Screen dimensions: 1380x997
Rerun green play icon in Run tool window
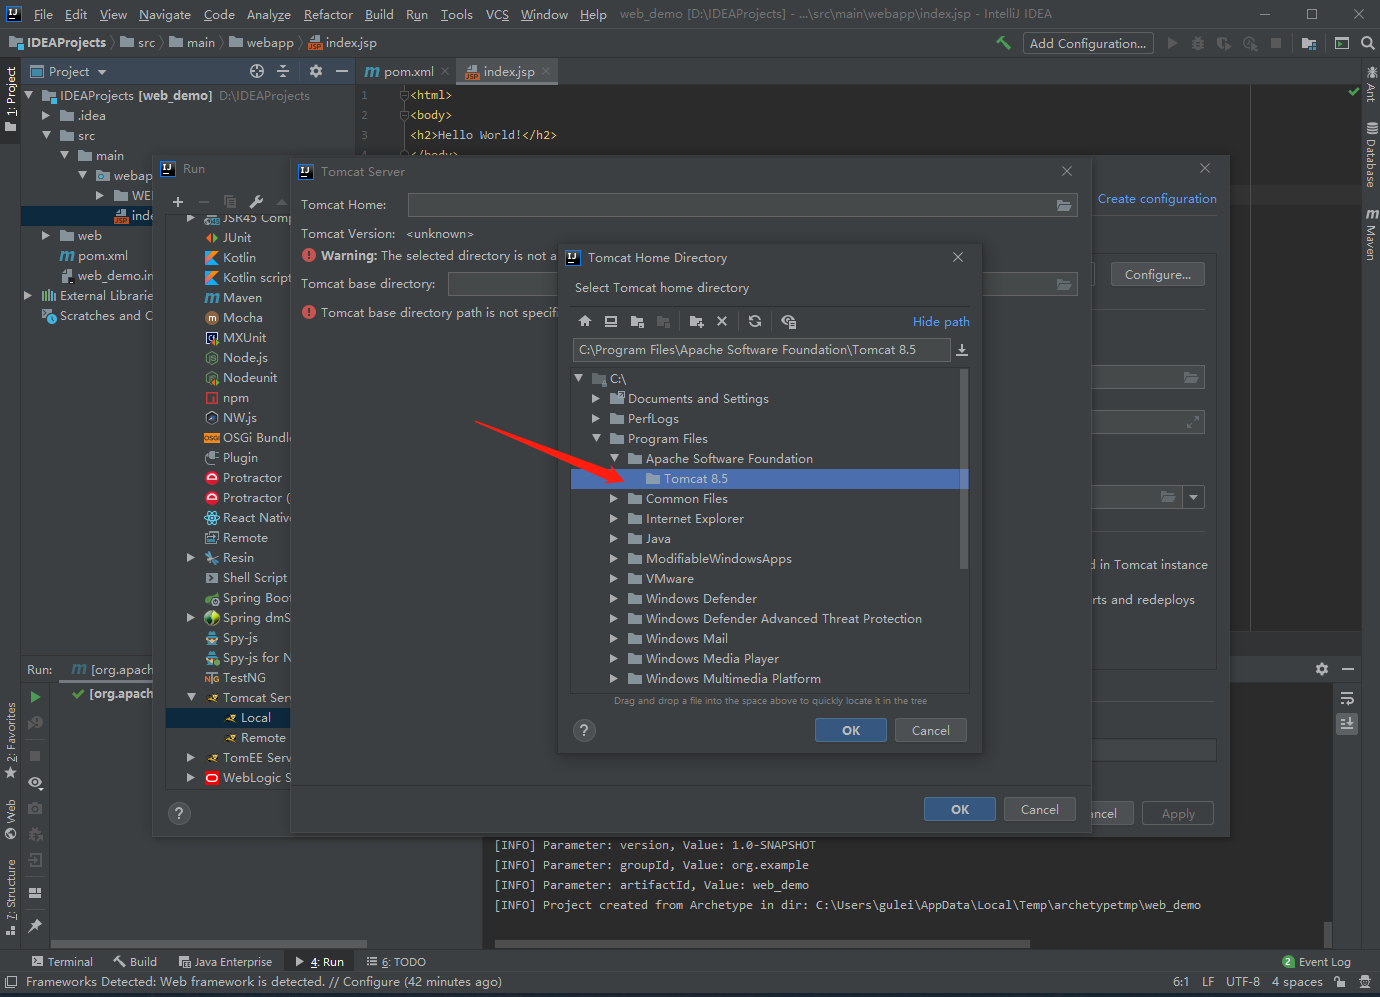tap(35, 697)
